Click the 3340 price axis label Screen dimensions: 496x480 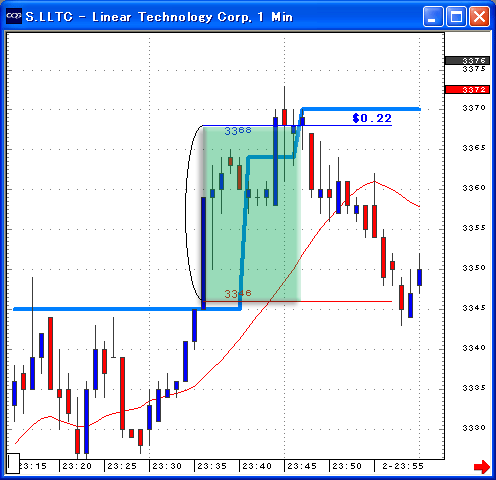tap(474, 348)
